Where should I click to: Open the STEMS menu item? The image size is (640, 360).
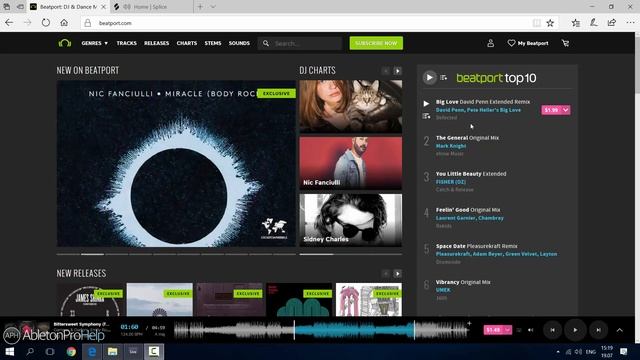coord(213,43)
